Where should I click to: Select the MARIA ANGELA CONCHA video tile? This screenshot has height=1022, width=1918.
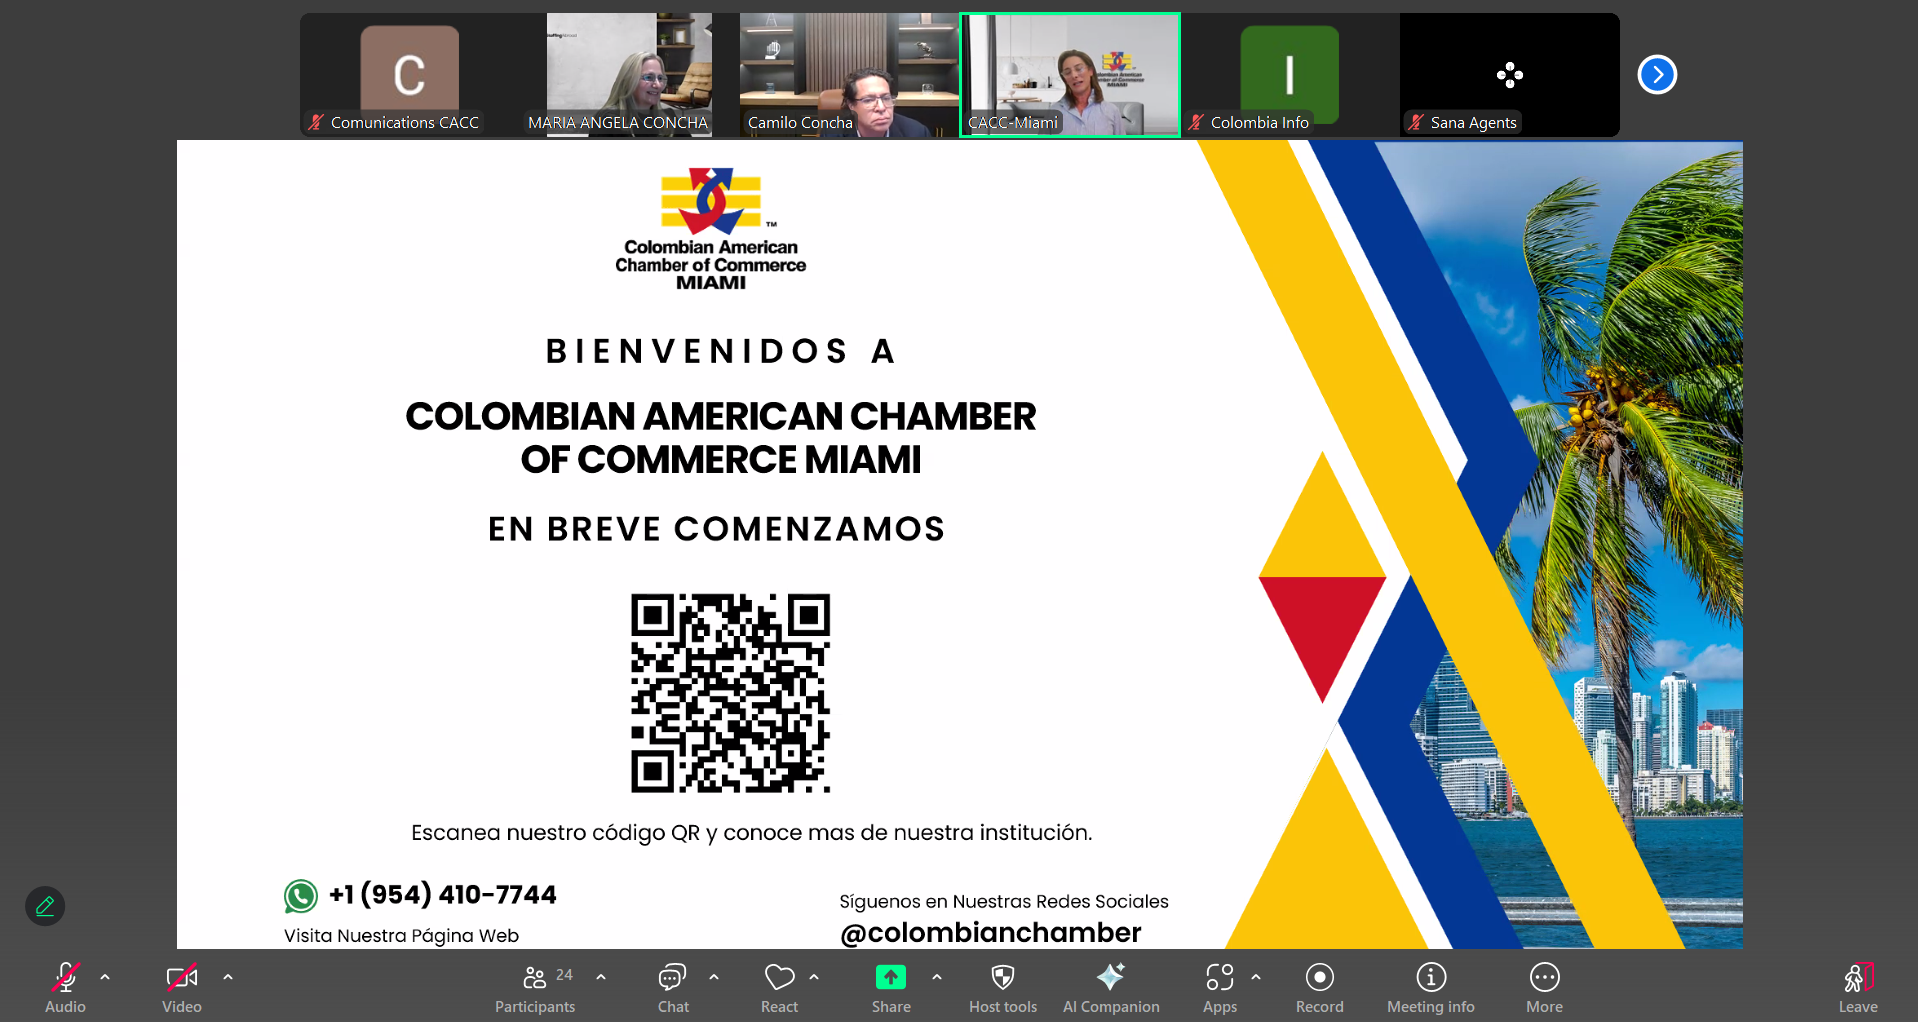[630, 75]
